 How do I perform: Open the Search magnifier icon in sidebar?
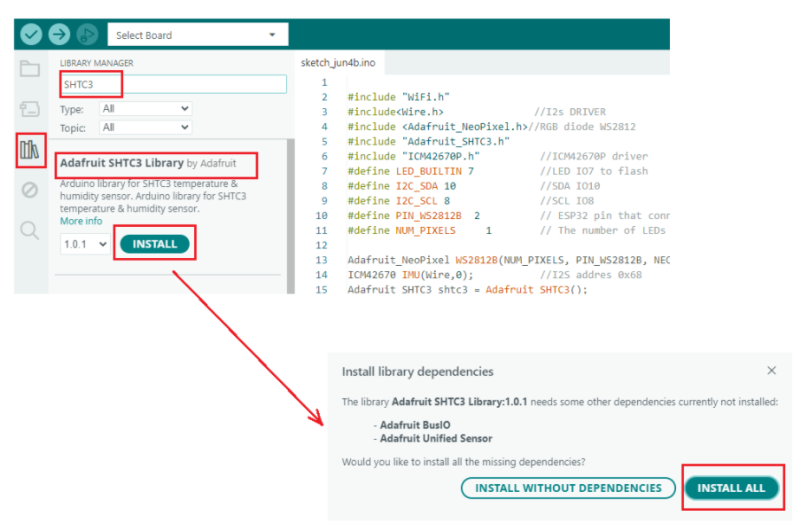(x=30, y=231)
